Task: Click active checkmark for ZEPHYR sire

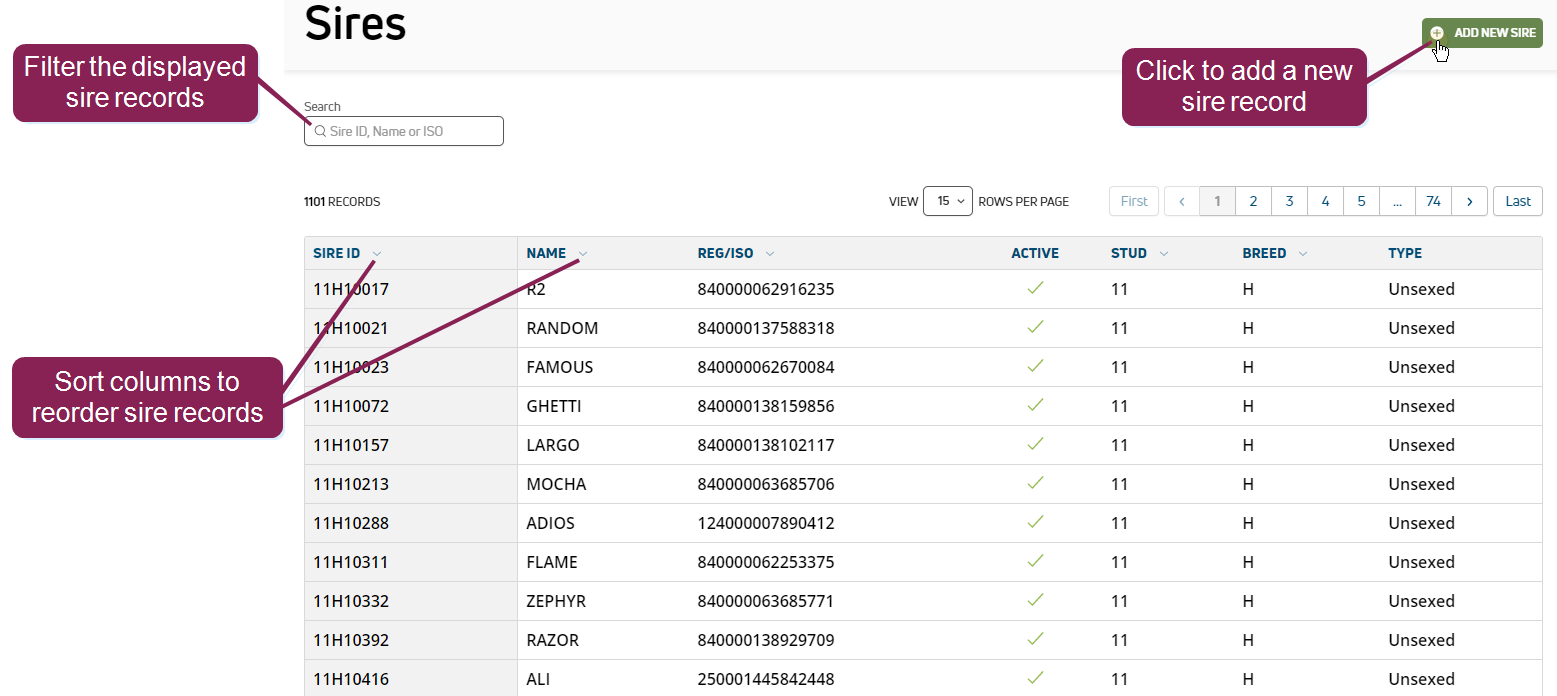Action: coord(1035,600)
